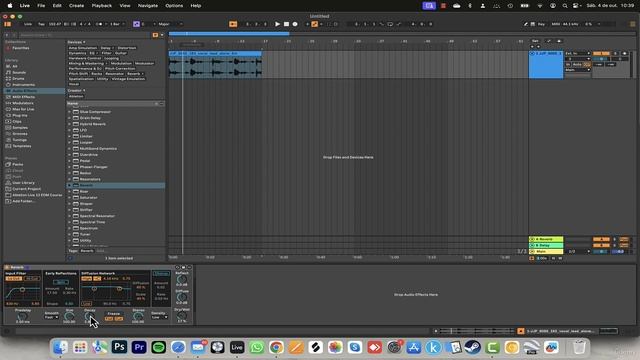This screenshot has height=360, width=640.
Task: Start playback with the Play button
Action: (x=277, y=24)
